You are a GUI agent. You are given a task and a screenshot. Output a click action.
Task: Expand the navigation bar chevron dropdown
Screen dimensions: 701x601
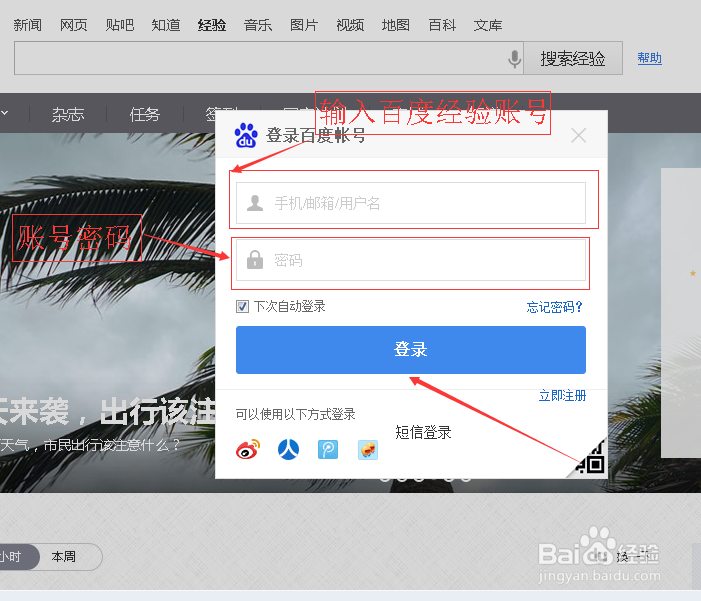tap(4, 113)
